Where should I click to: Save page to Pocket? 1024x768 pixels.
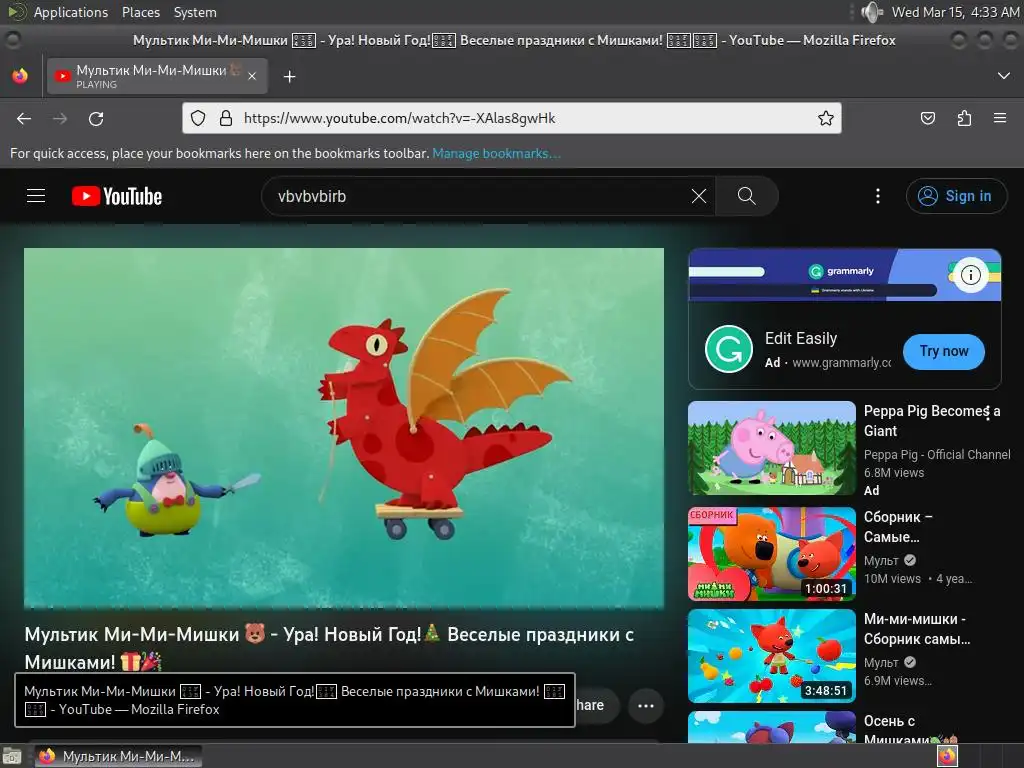(927, 118)
